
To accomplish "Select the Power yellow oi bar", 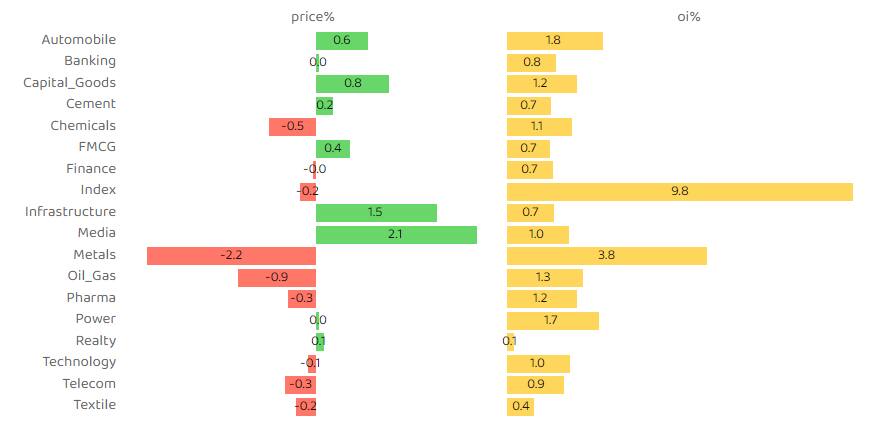I will [x=552, y=320].
